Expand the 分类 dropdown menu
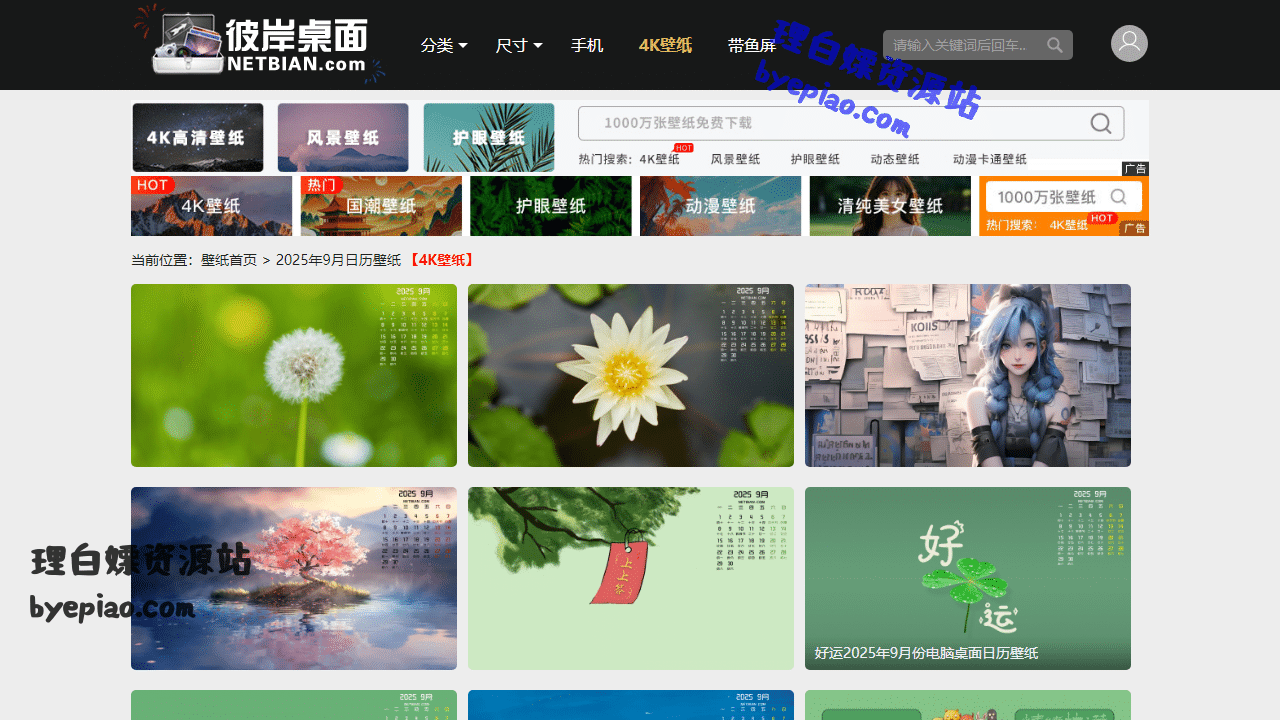1280x720 pixels. coord(444,45)
